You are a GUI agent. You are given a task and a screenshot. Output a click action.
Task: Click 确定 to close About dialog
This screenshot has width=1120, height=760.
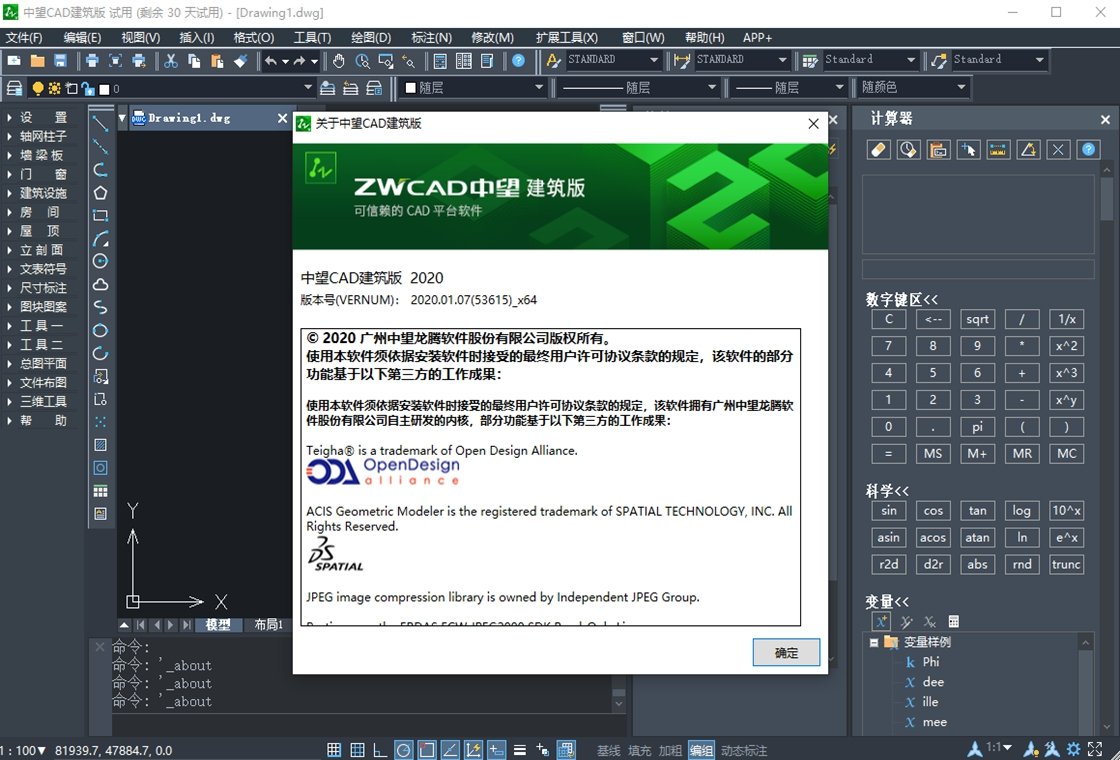pos(786,652)
